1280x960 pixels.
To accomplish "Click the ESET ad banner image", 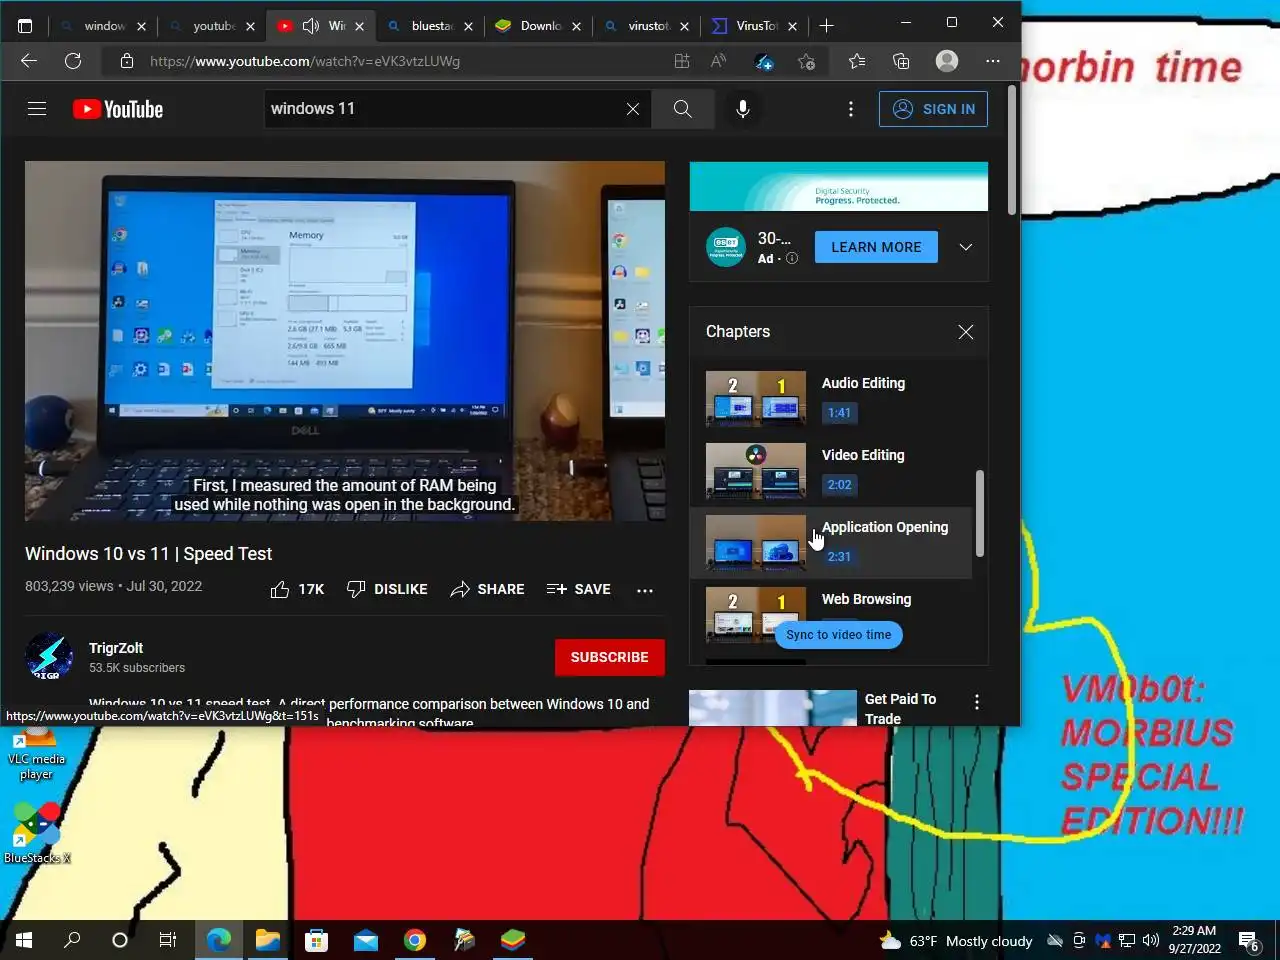I will coord(839,186).
